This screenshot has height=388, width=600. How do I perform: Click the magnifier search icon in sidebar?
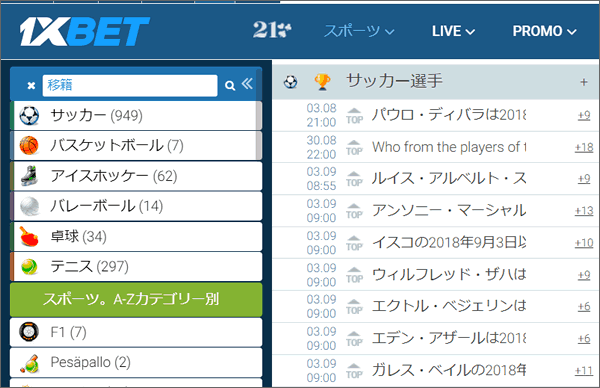(x=230, y=85)
